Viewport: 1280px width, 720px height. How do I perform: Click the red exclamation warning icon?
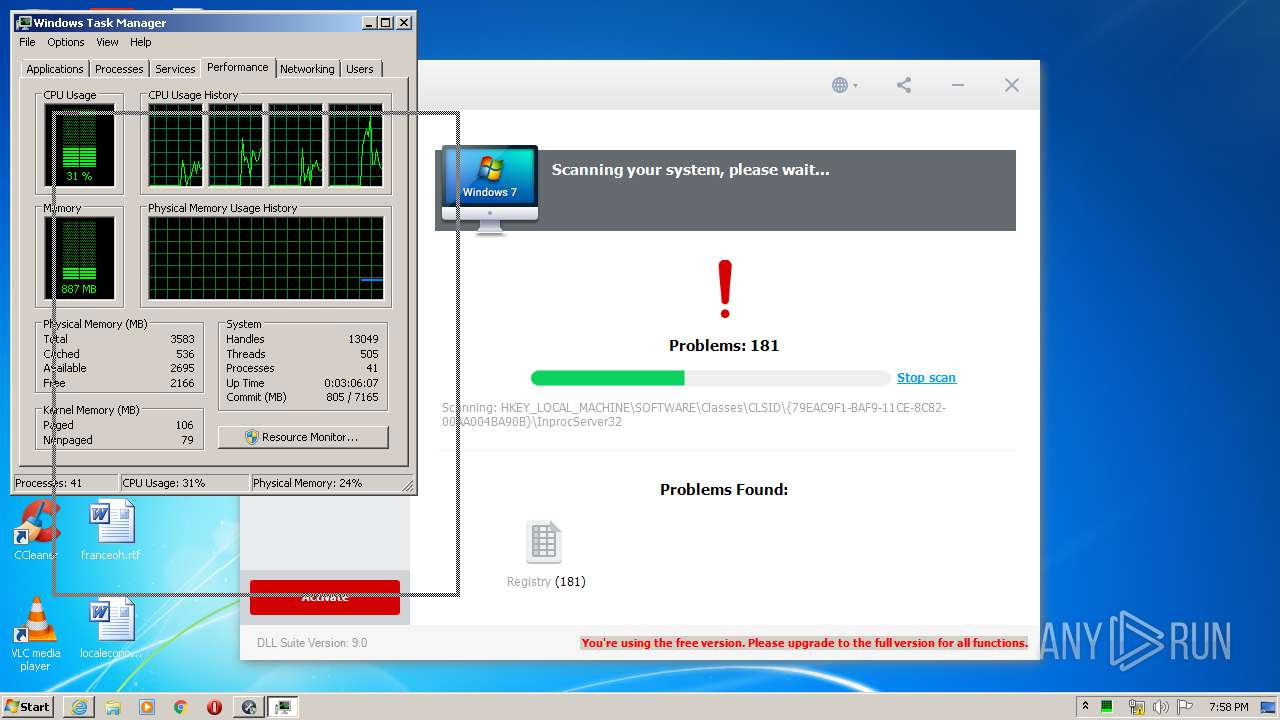pyautogui.click(x=725, y=289)
